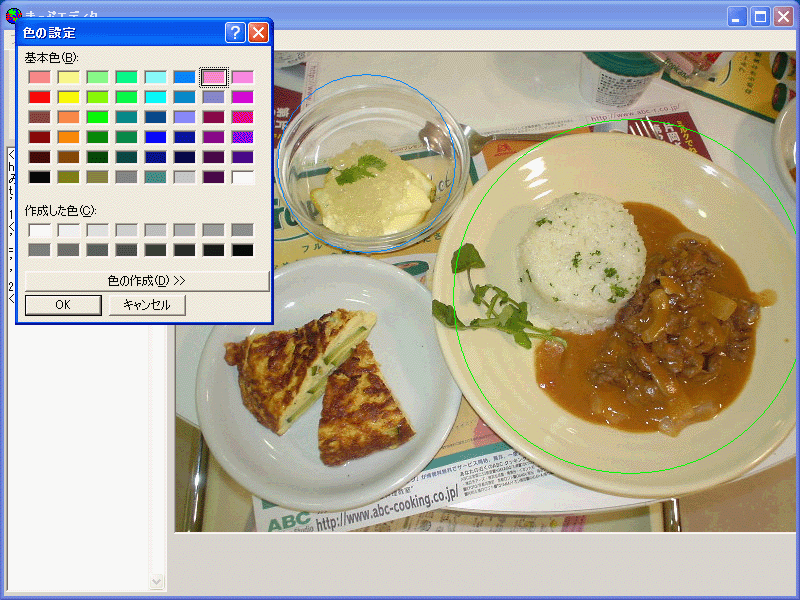This screenshot has height=600, width=800.
Task: Select the white first custom color swatch
Action: [40, 230]
